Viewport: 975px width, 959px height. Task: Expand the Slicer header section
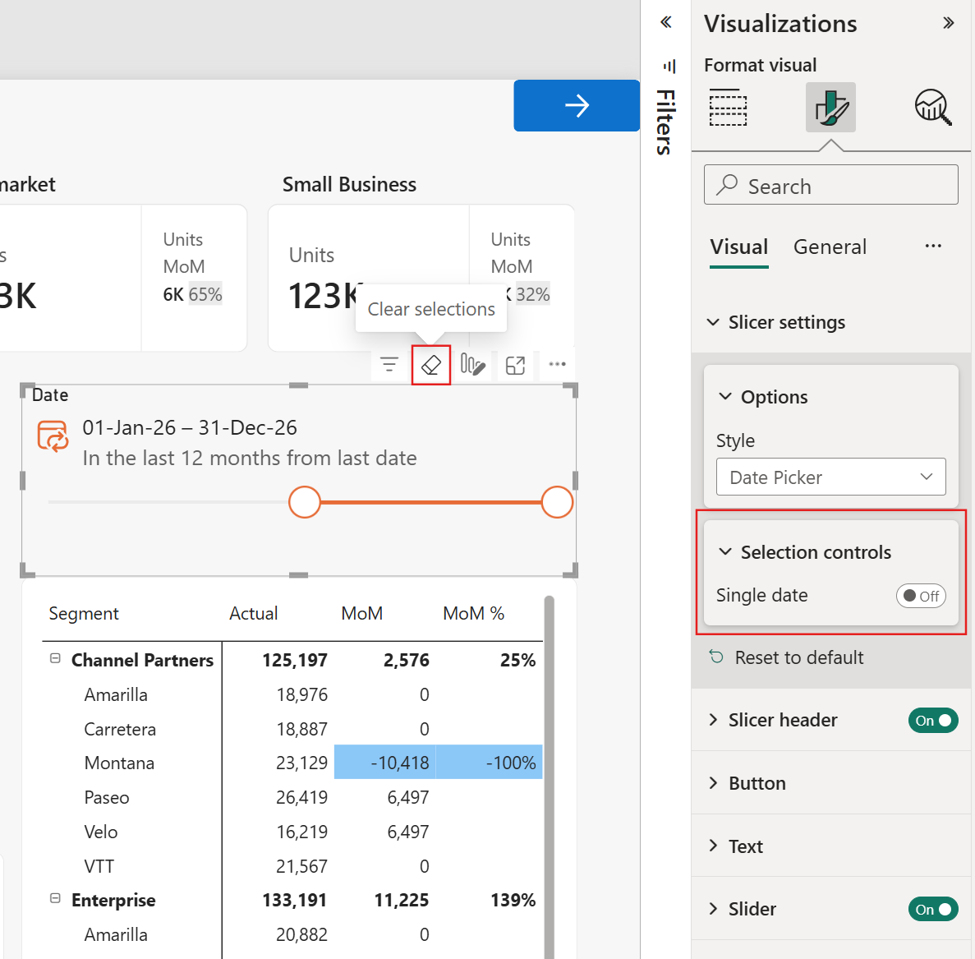tap(713, 720)
